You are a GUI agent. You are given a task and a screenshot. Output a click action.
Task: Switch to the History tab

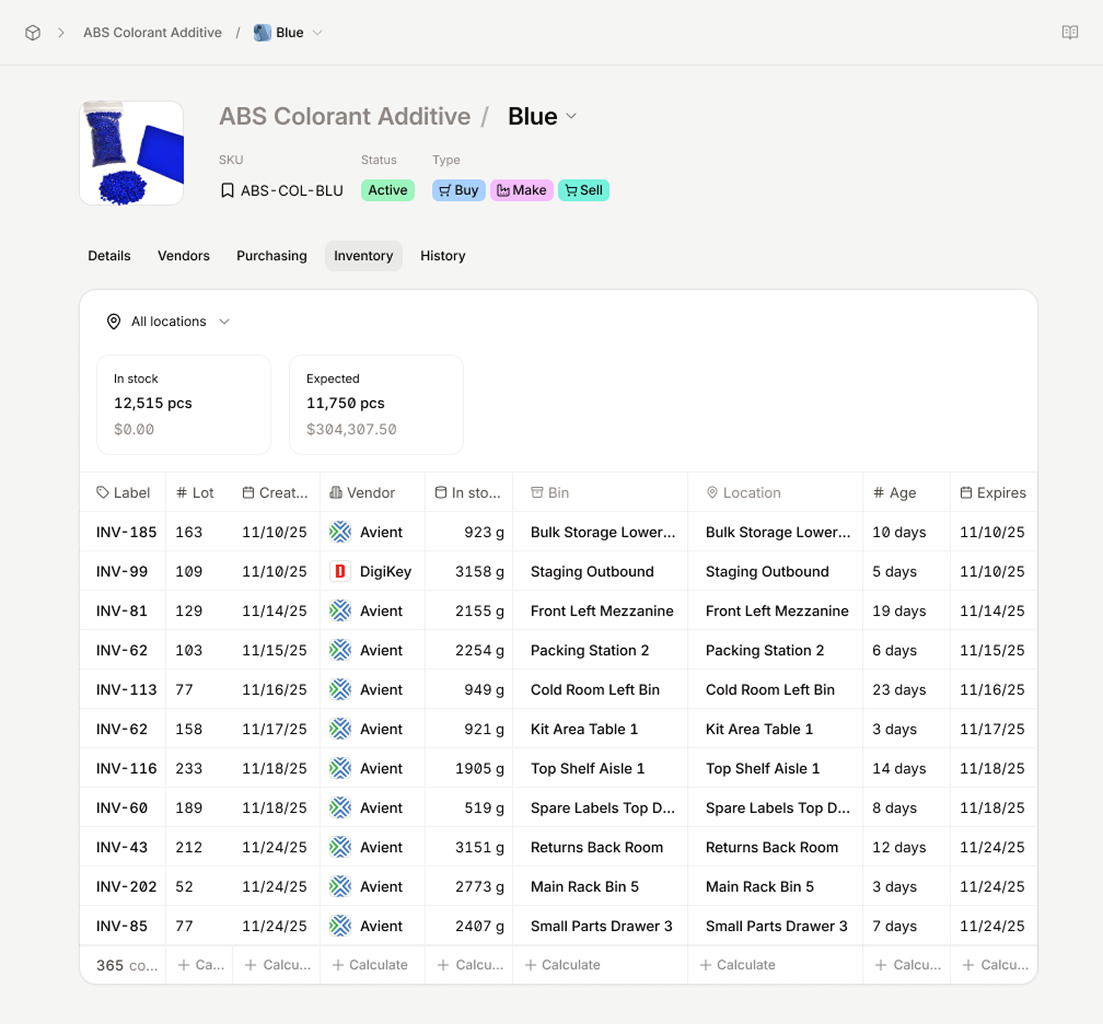pyautogui.click(x=442, y=256)
